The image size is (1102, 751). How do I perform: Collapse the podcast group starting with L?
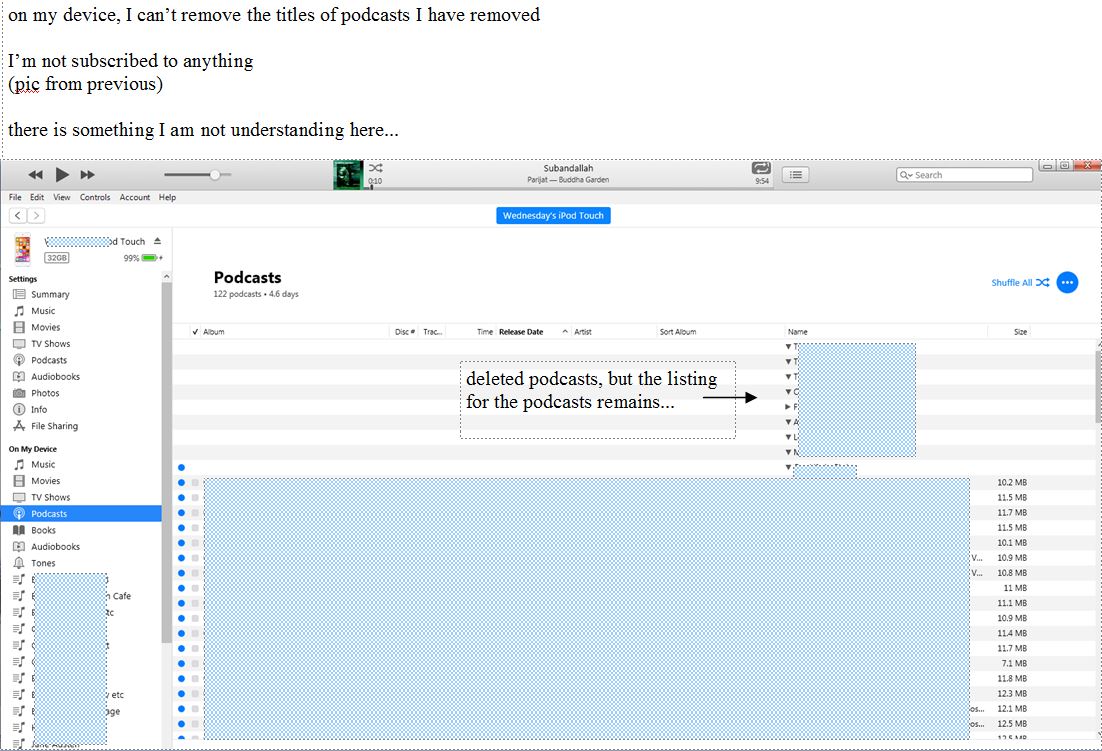788,437
